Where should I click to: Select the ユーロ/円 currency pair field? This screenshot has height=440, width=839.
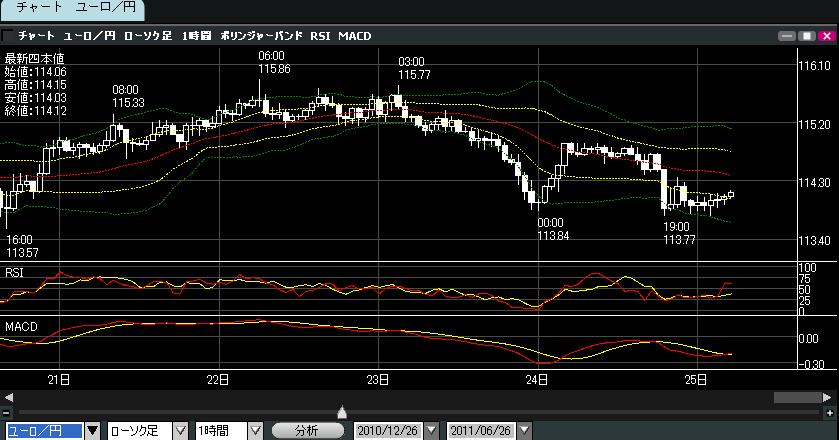pyautogui.click(x=45, y=430)
